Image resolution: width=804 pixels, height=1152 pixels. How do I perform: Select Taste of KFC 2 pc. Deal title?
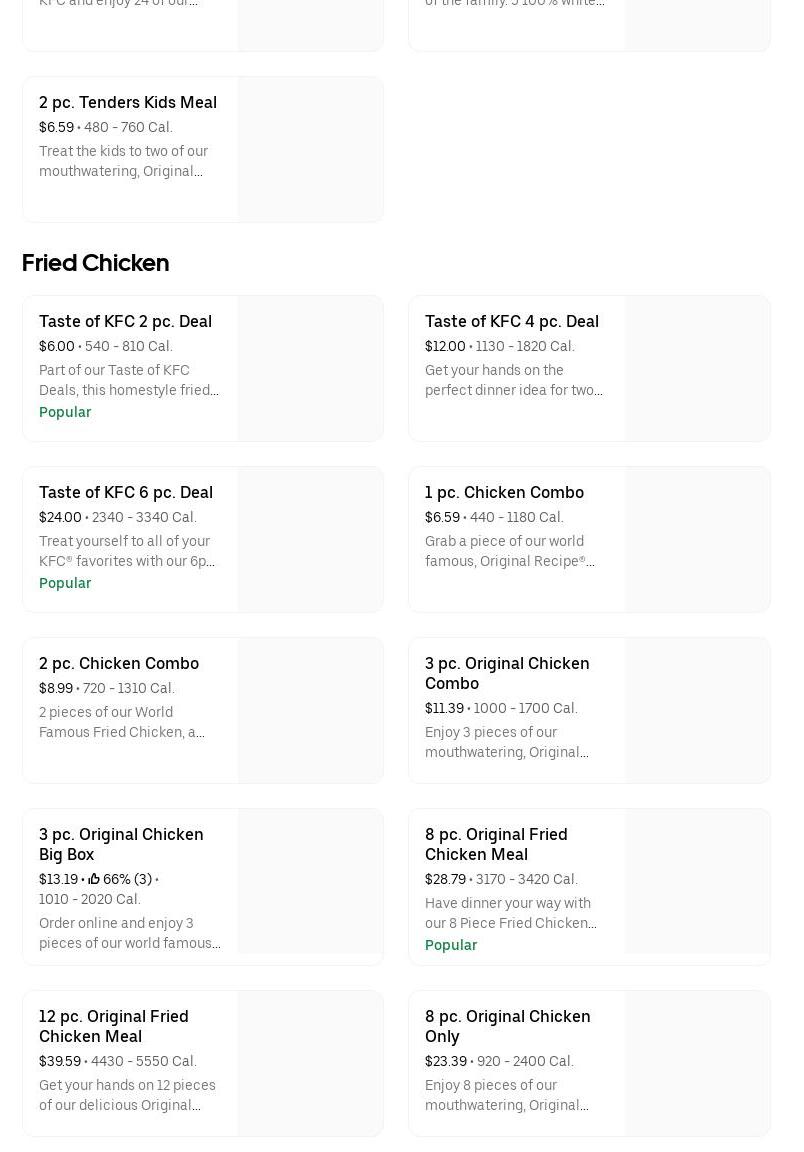[x=125, y=321]
